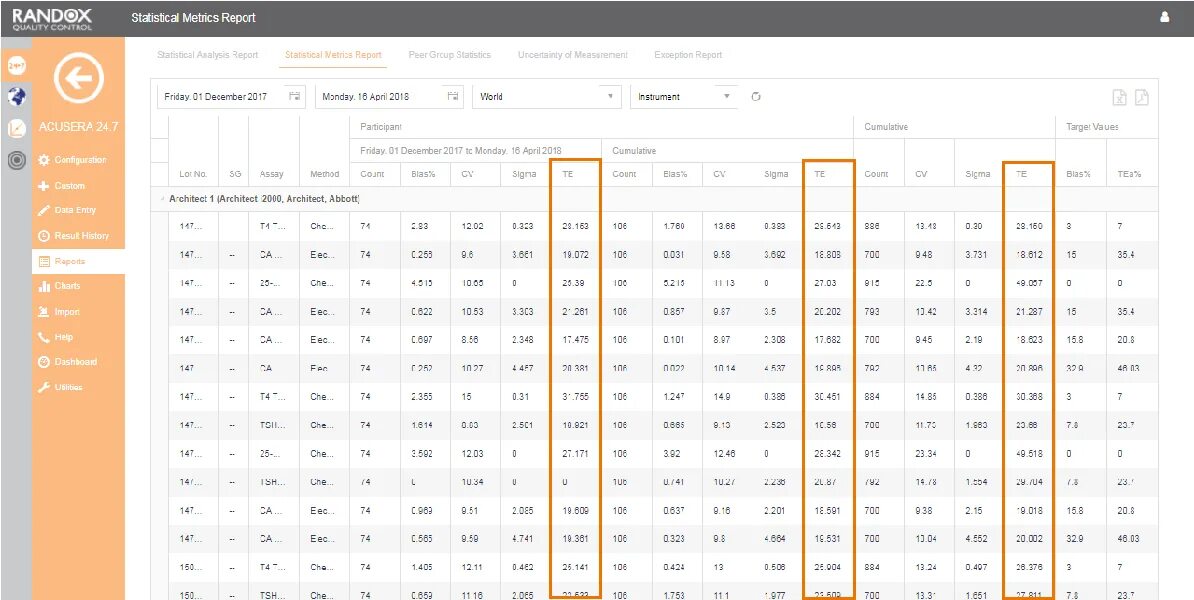
Task: Open the Utilities menu item
Action: click(x=78, y=388)
